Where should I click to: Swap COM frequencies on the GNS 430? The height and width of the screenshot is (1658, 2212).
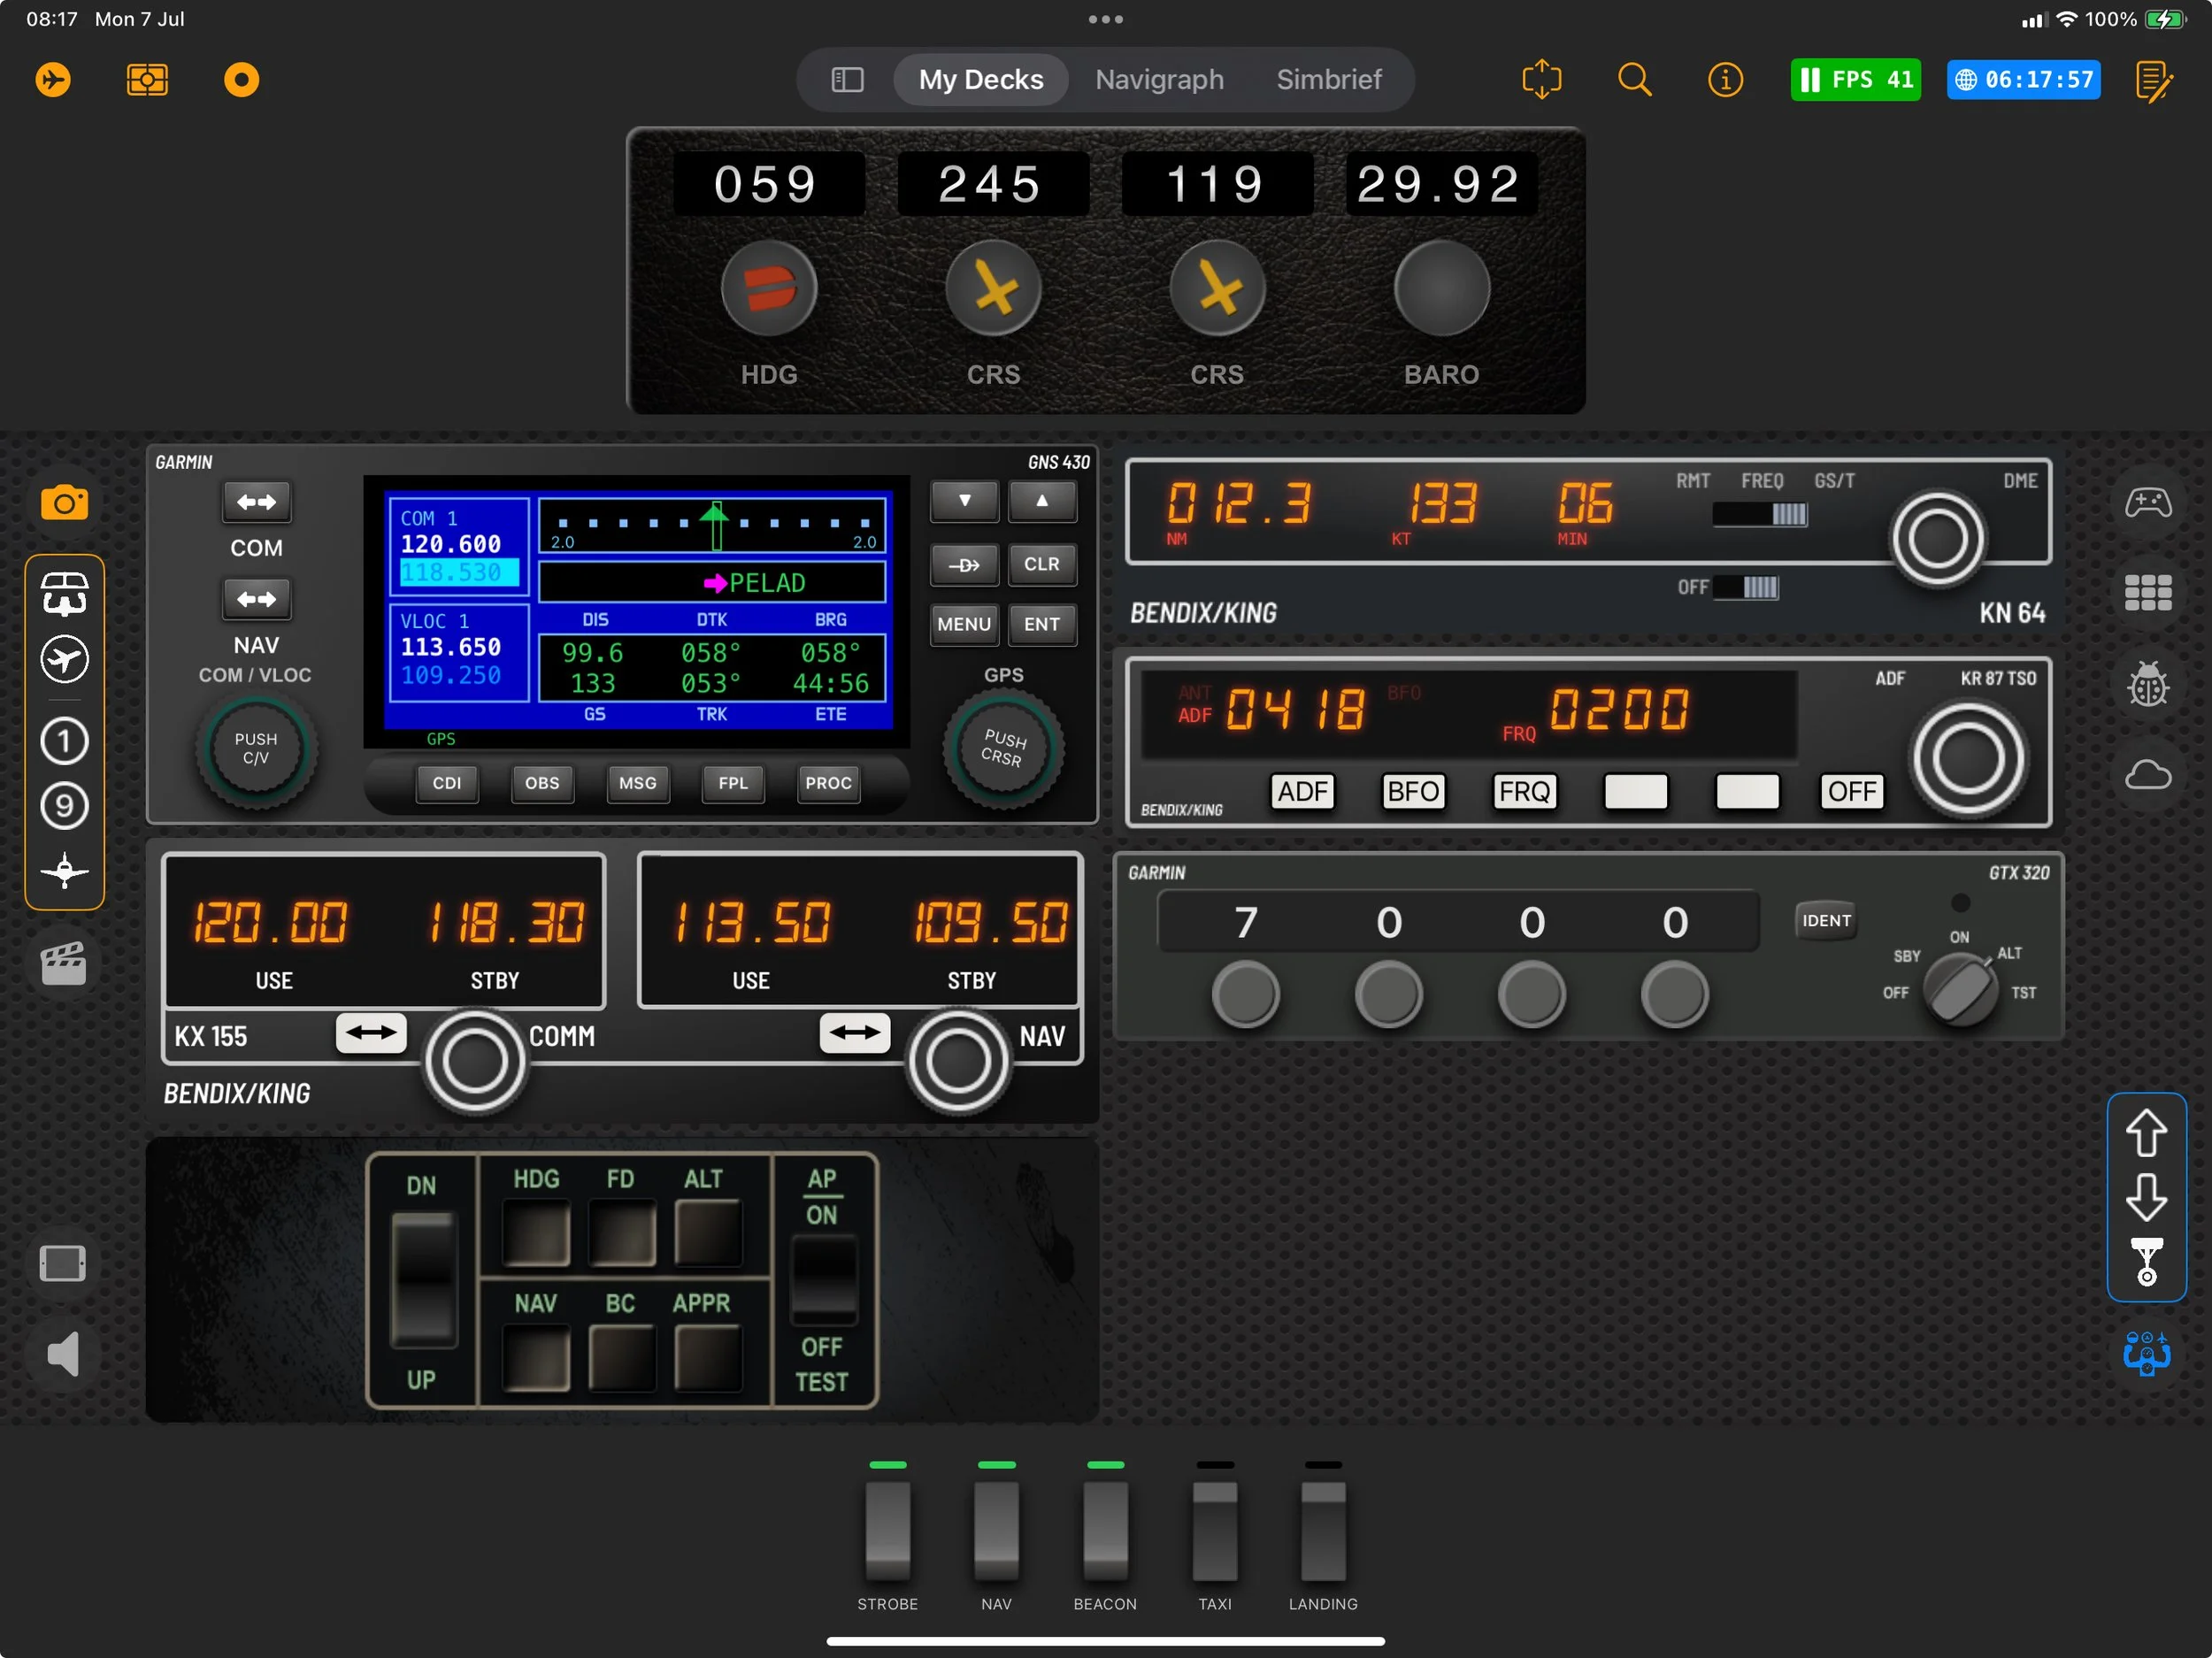coord(256,502)
